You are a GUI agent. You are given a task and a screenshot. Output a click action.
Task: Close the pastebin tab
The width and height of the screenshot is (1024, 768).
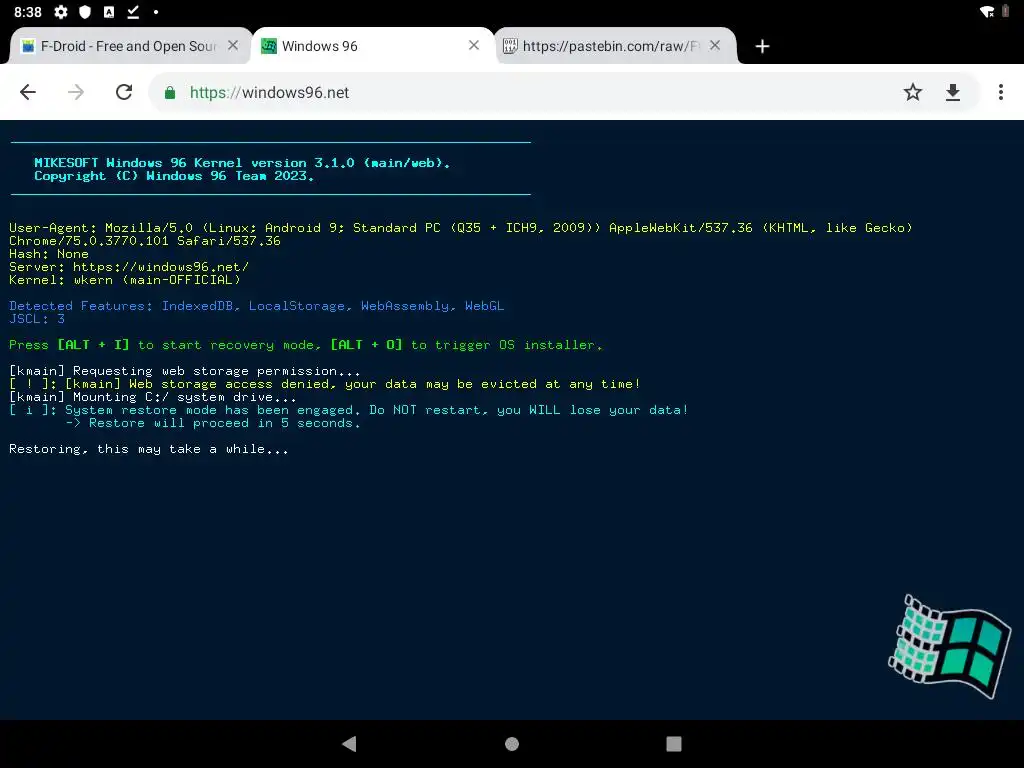tap(715, 45)
